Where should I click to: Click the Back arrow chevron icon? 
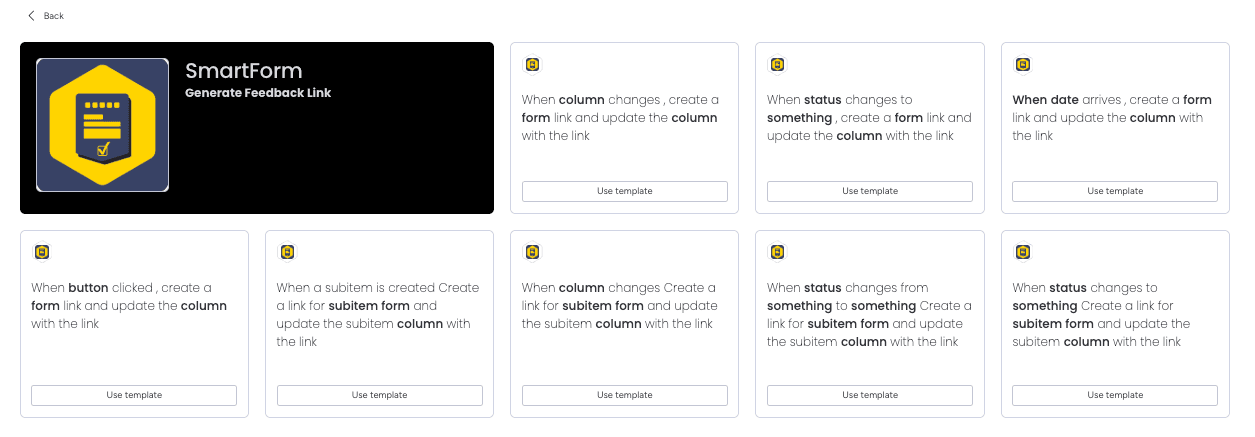click(x=32, y=16)
